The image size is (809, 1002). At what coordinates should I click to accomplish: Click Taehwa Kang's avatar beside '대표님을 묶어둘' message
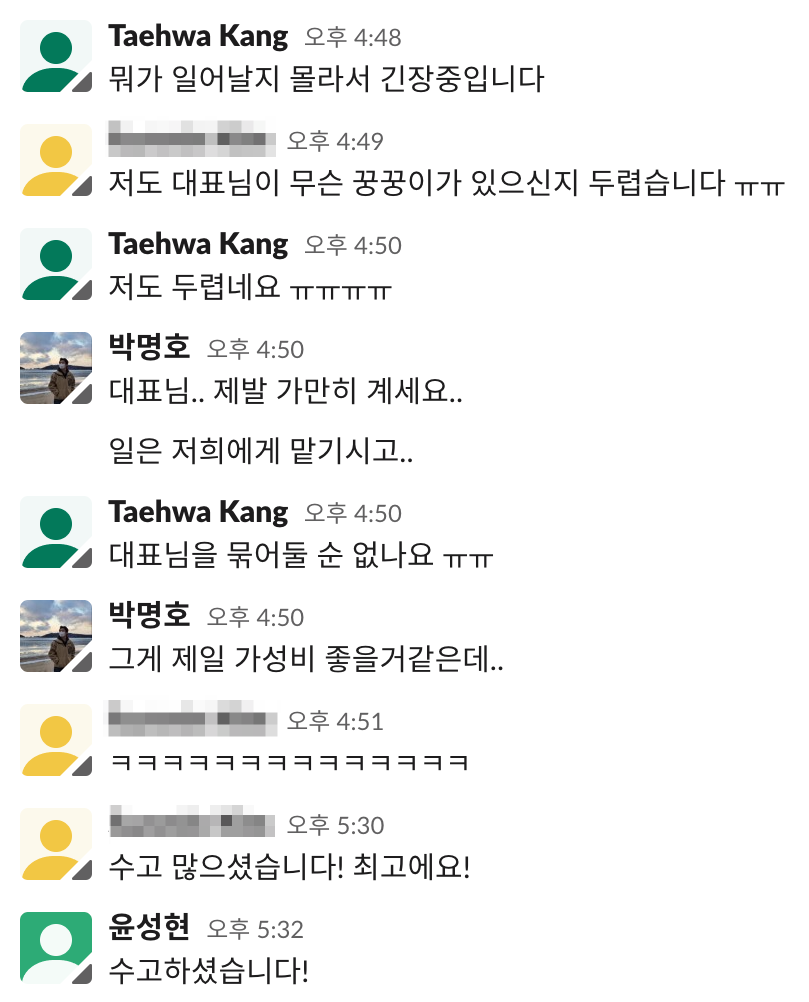[56, 532]
